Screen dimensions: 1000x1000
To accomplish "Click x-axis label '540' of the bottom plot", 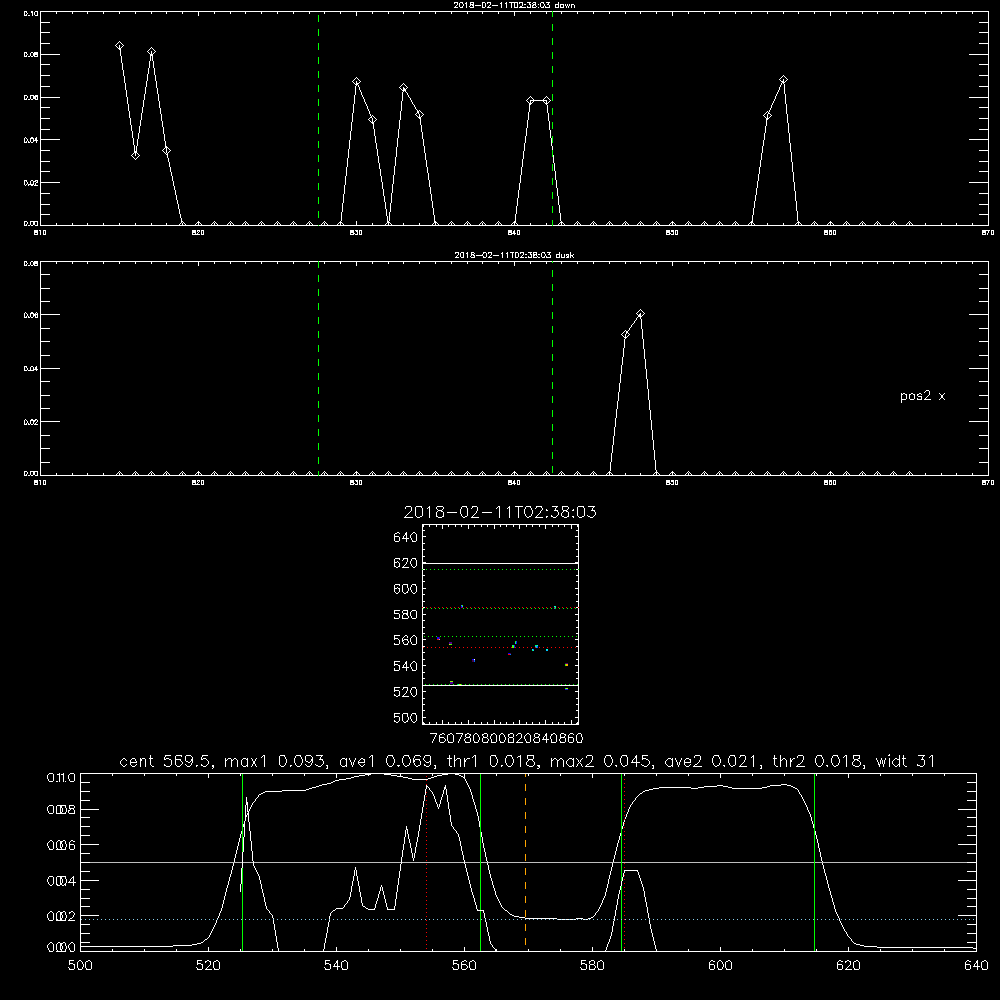I will click(x=336, y=966).
